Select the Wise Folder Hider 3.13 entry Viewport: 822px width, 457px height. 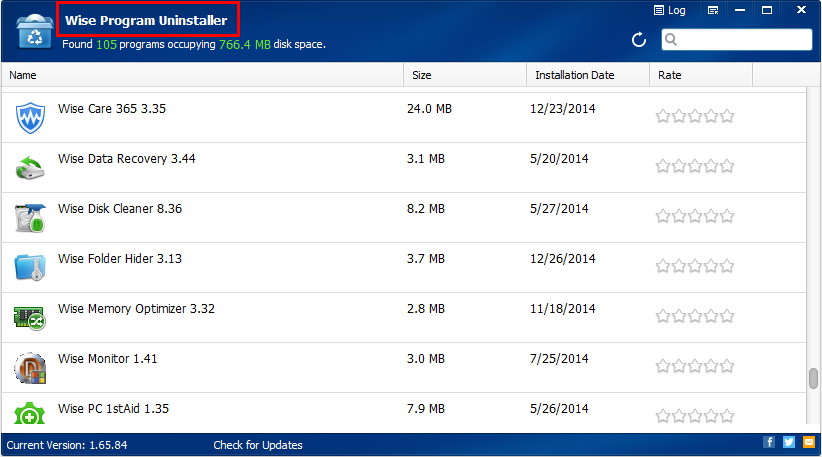point(404,267)
